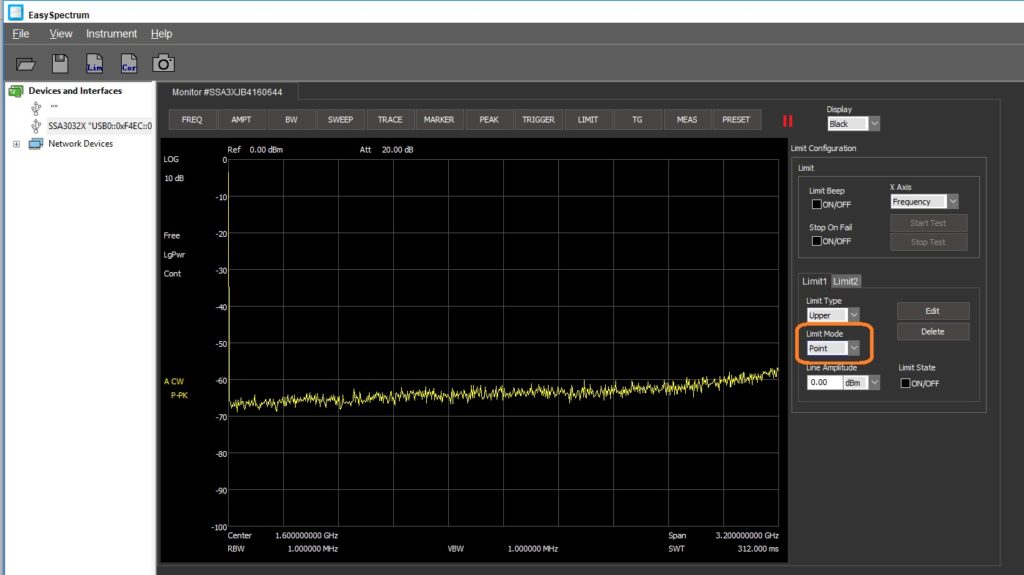Click the Cor file toolbar icon

click(x=128, y=64)
